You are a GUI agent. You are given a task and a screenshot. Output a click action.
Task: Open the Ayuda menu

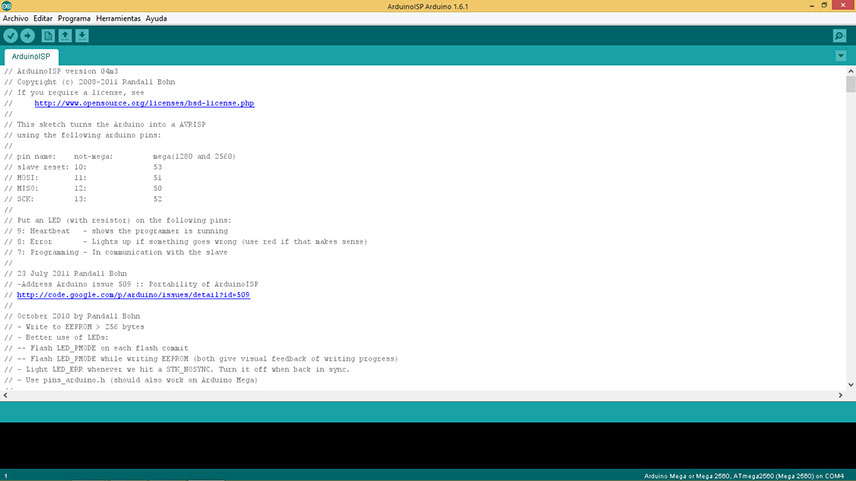(x=156, y=19)
